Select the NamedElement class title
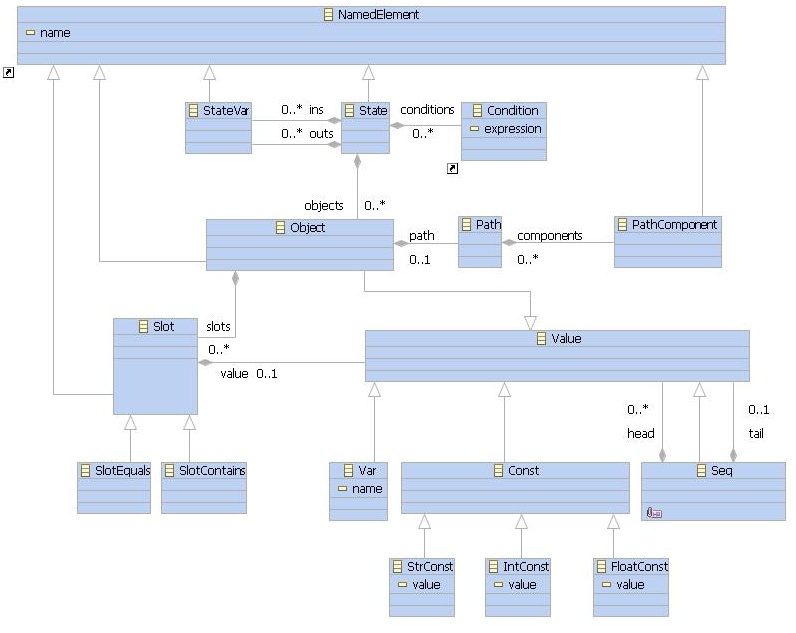Image resolution: width=796 pixels, height=633 pixels. tap(378, 15)
